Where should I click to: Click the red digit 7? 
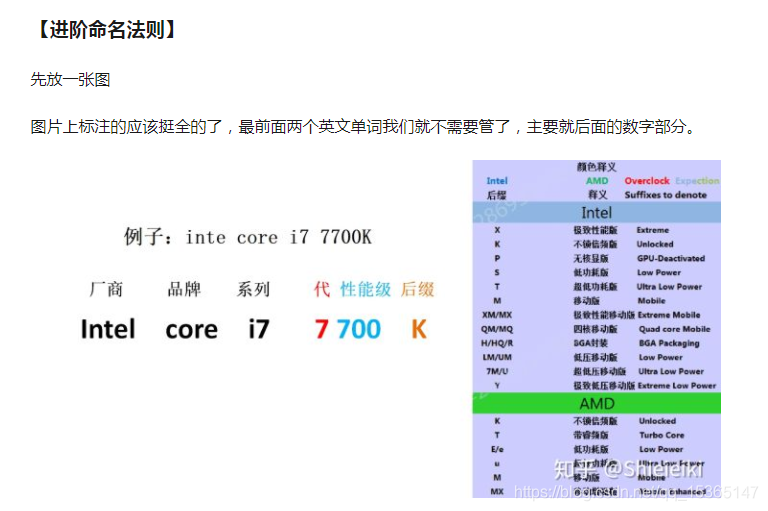(321, 329)
